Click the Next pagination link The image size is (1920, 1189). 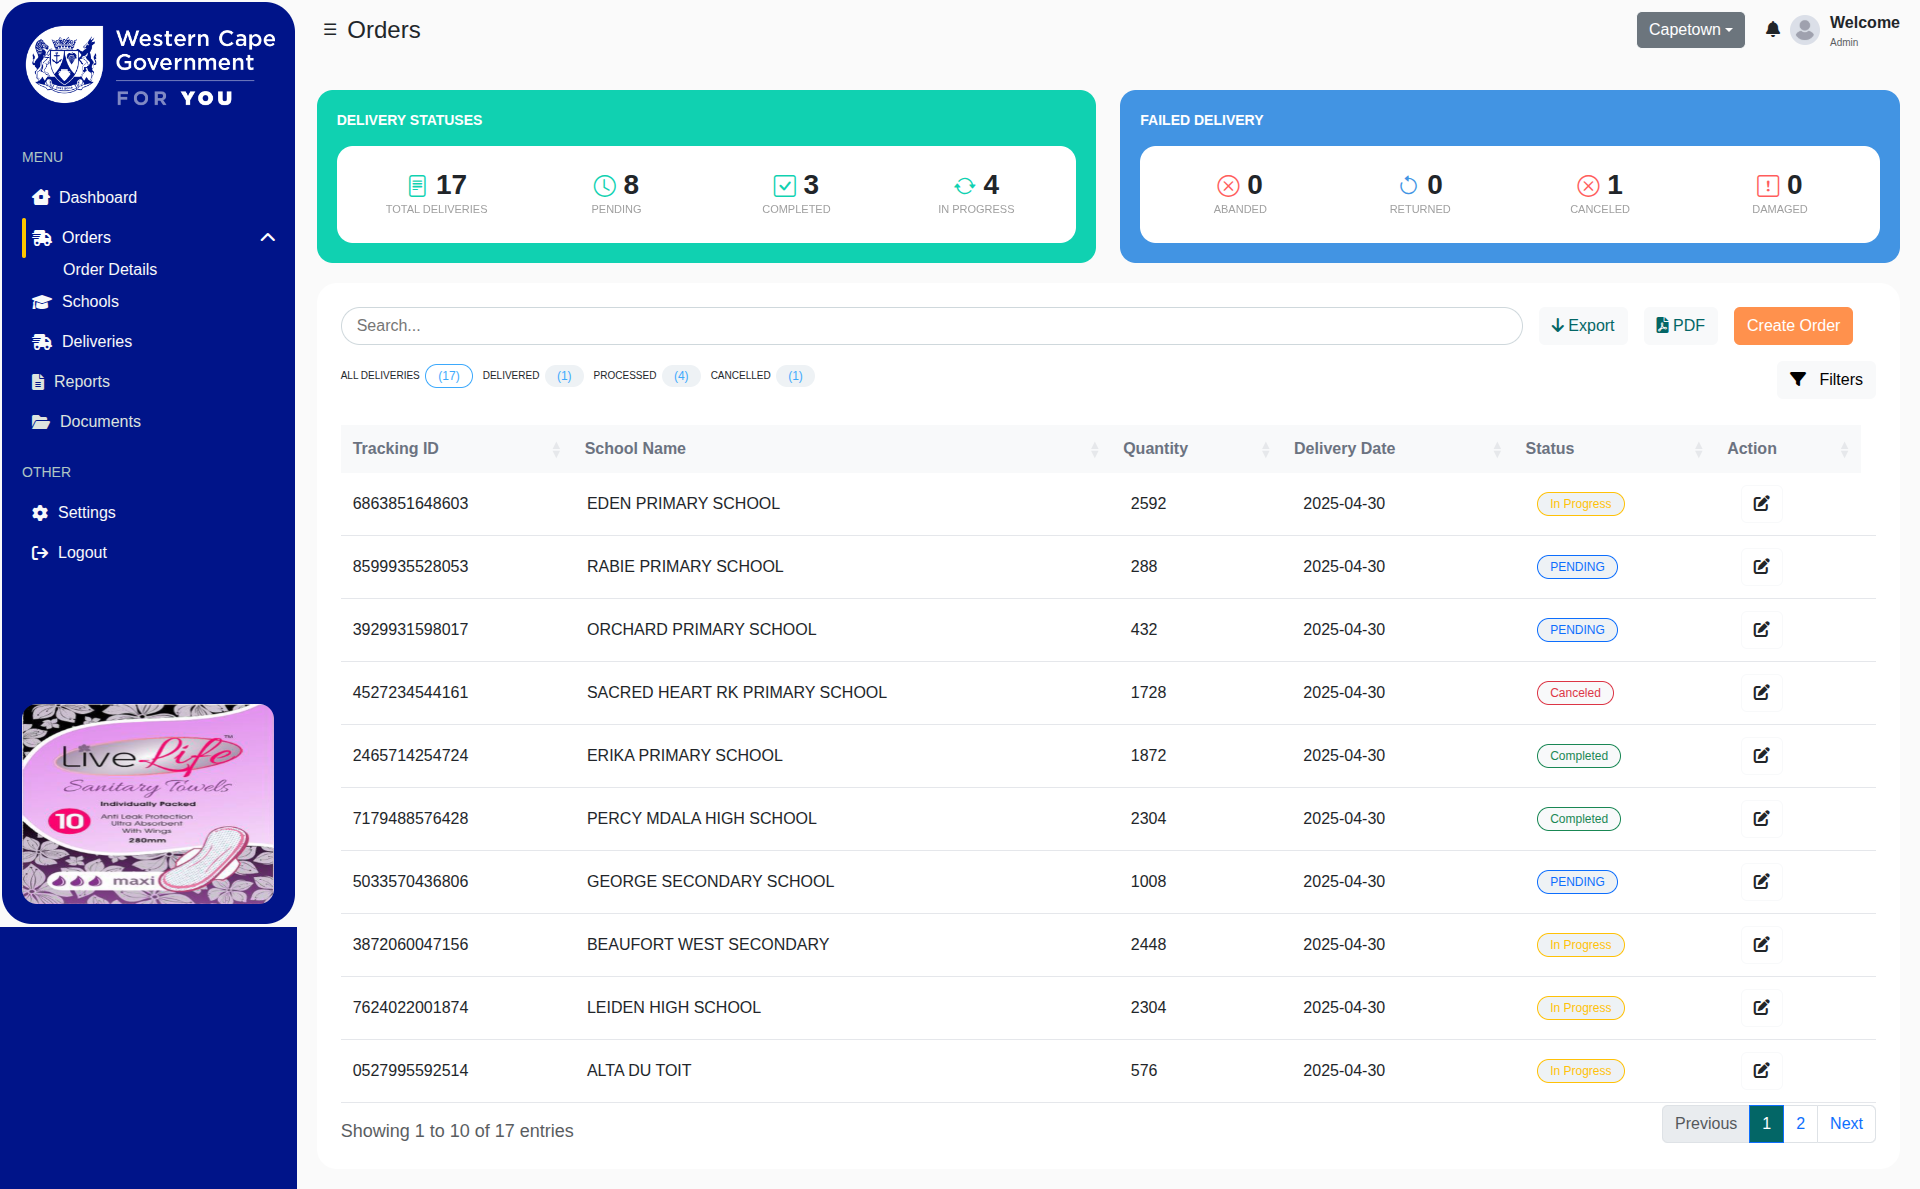tap(1846, 1123)
